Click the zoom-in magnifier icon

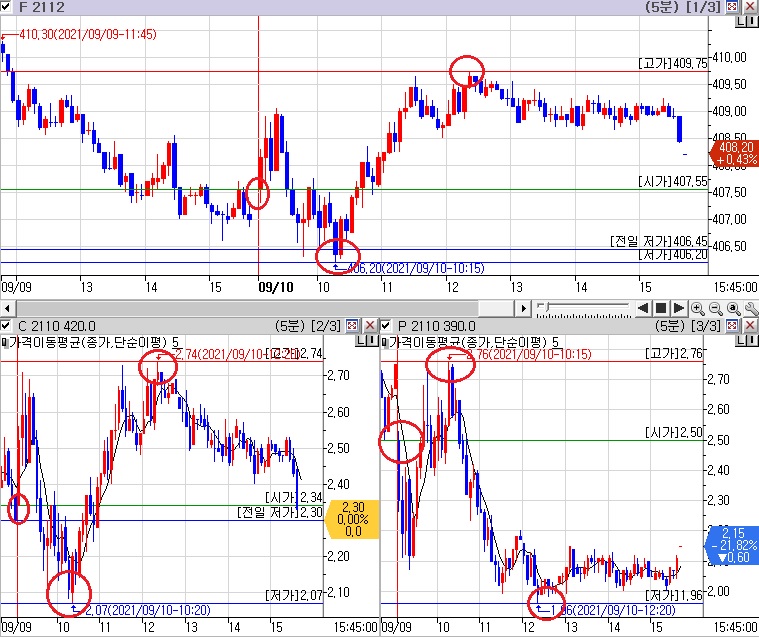698,308
